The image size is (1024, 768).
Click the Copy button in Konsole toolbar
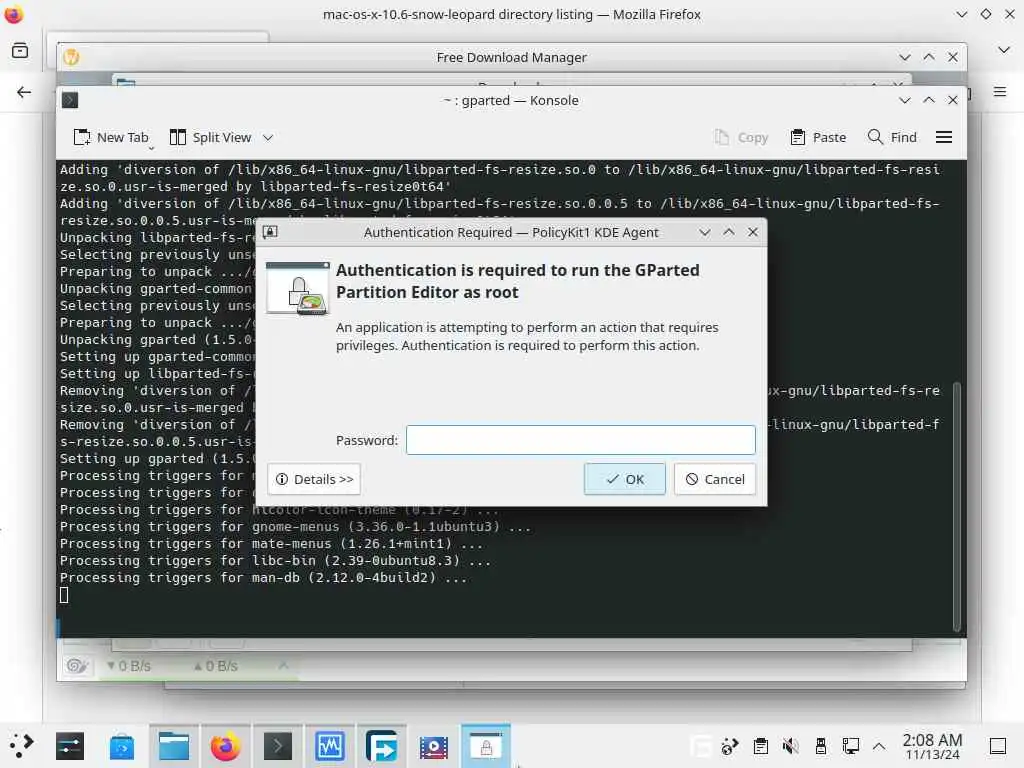(x=742, y=137)
